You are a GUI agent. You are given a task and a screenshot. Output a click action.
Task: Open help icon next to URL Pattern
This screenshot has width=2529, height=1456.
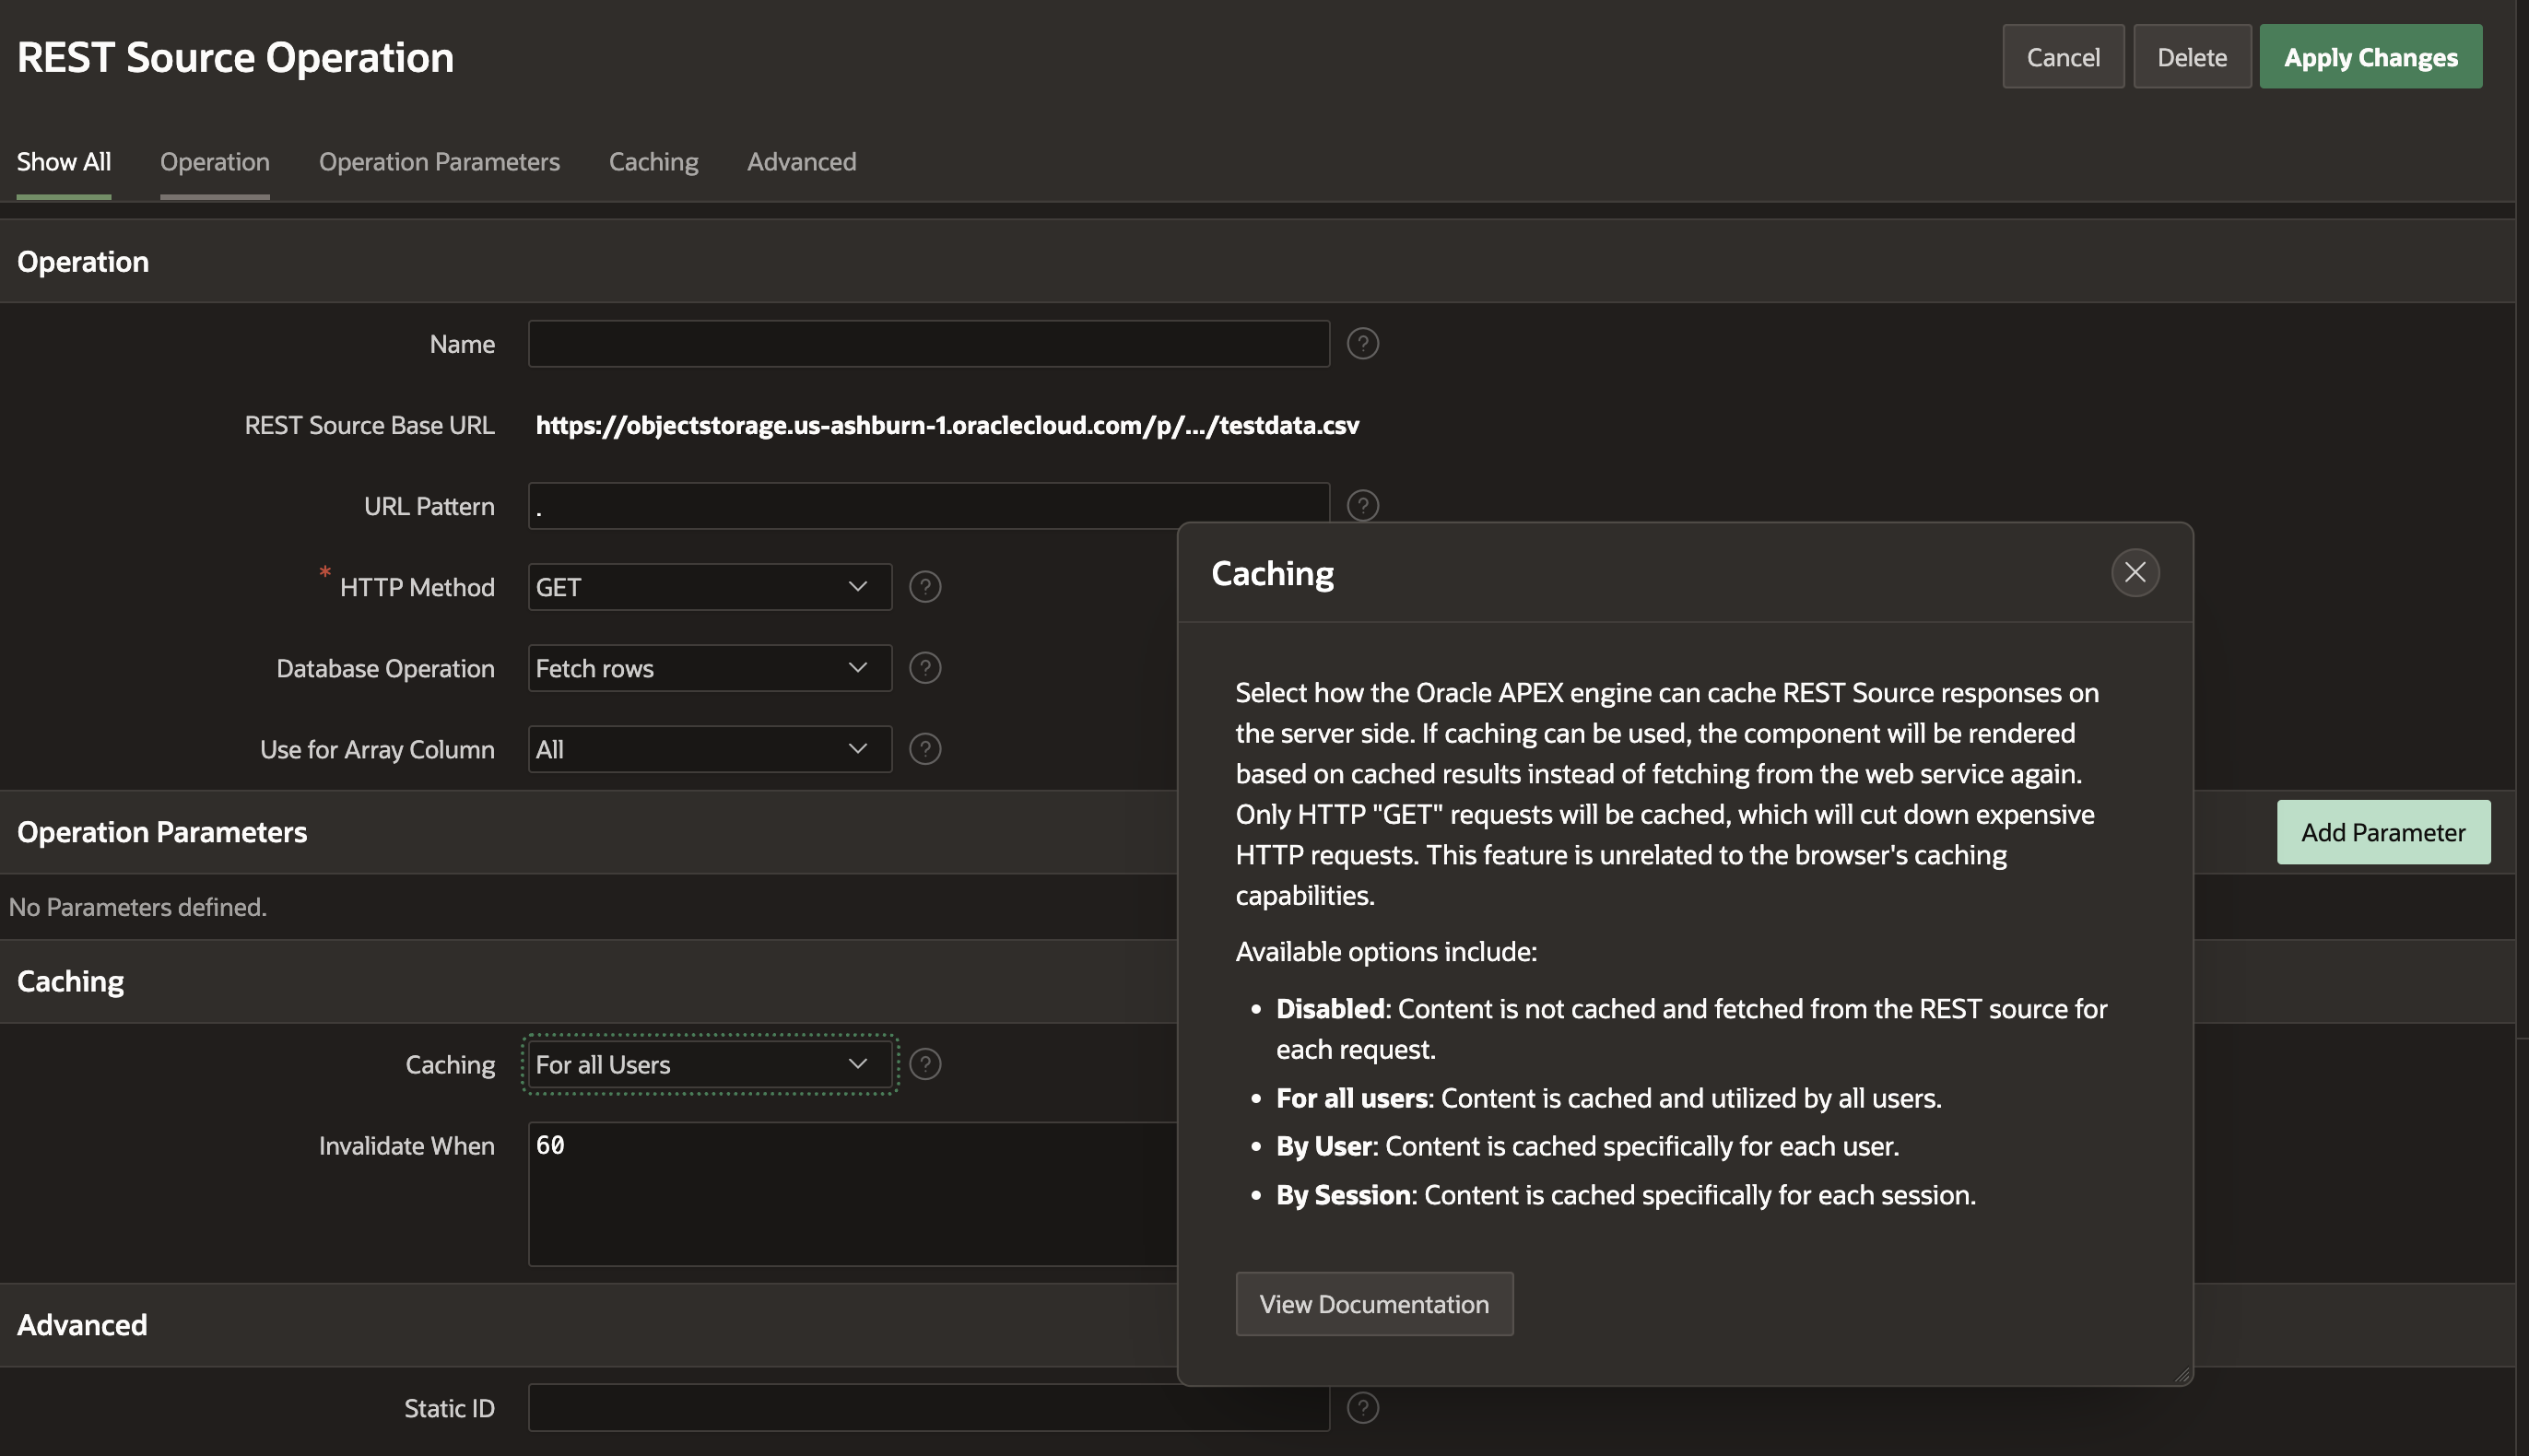[1362, 505]
